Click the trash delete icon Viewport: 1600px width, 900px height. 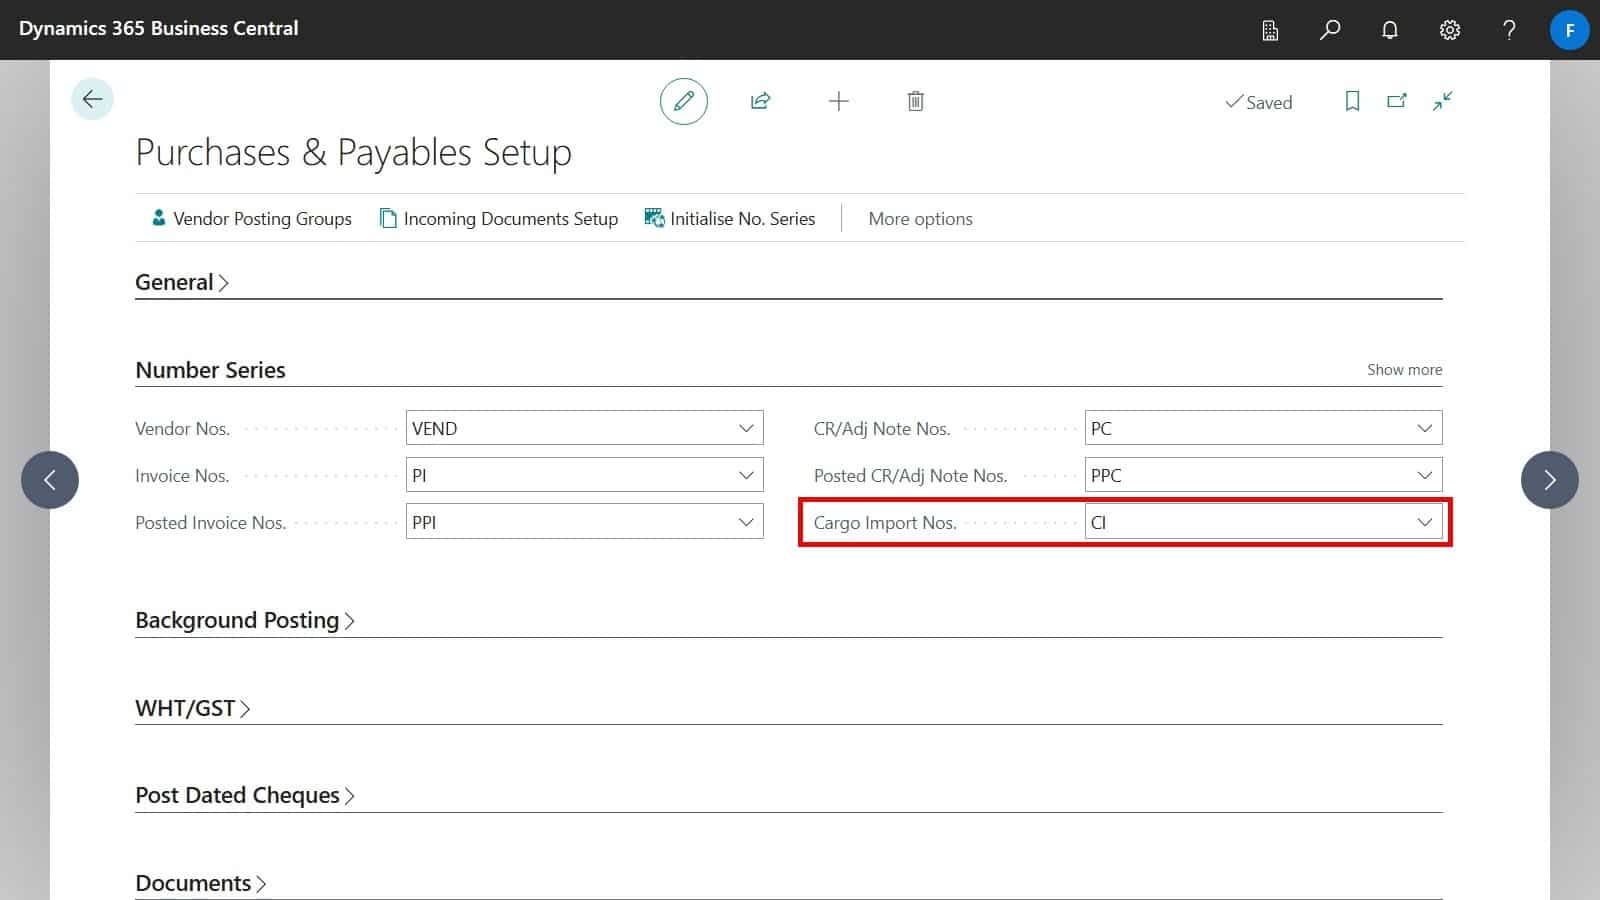pyautogui.click(x=915, y=101)
